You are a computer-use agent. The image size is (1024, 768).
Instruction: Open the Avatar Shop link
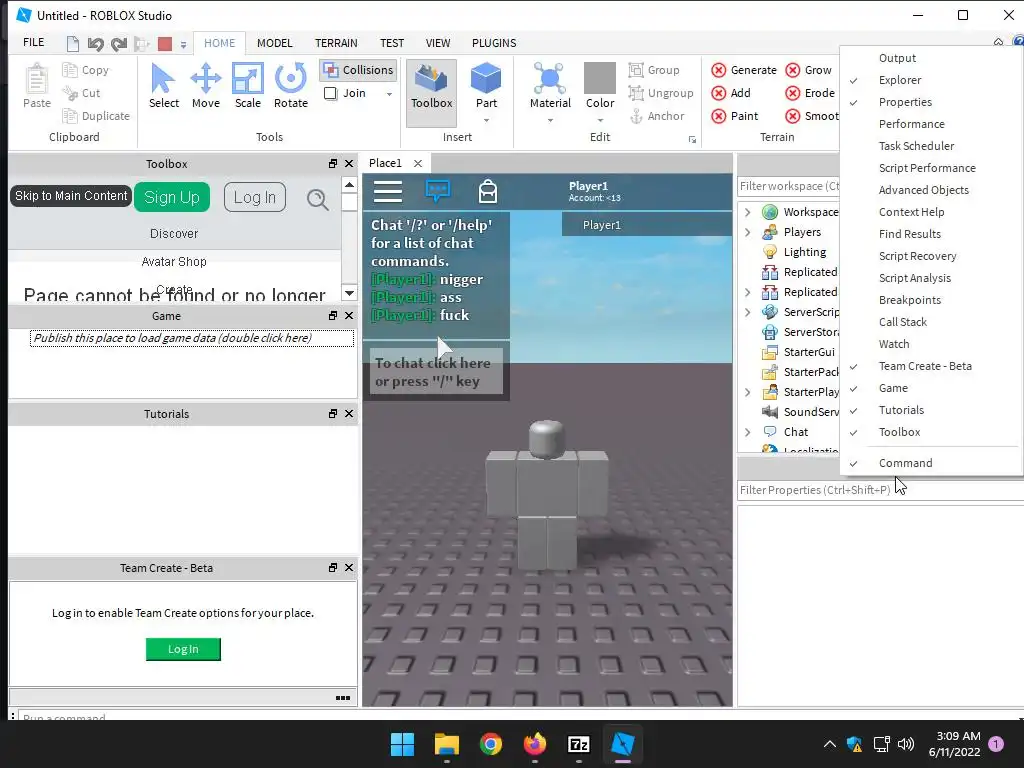[174, 262]
